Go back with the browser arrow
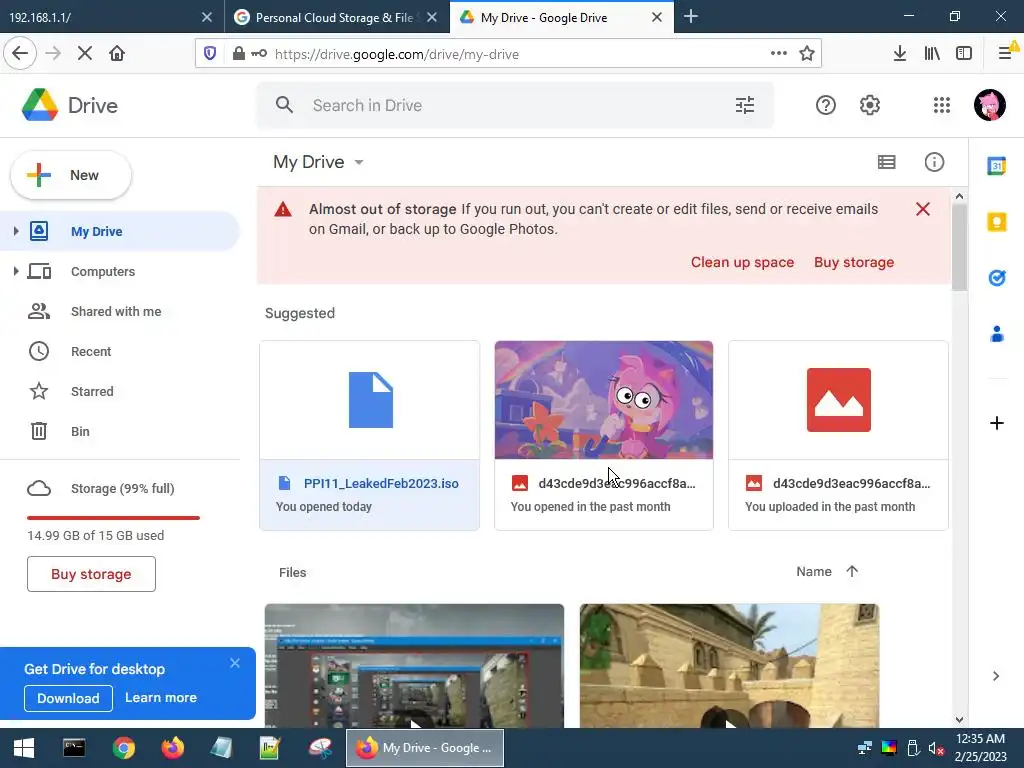The height and width of the screenshot is (768, 1024). coord(20,54)
